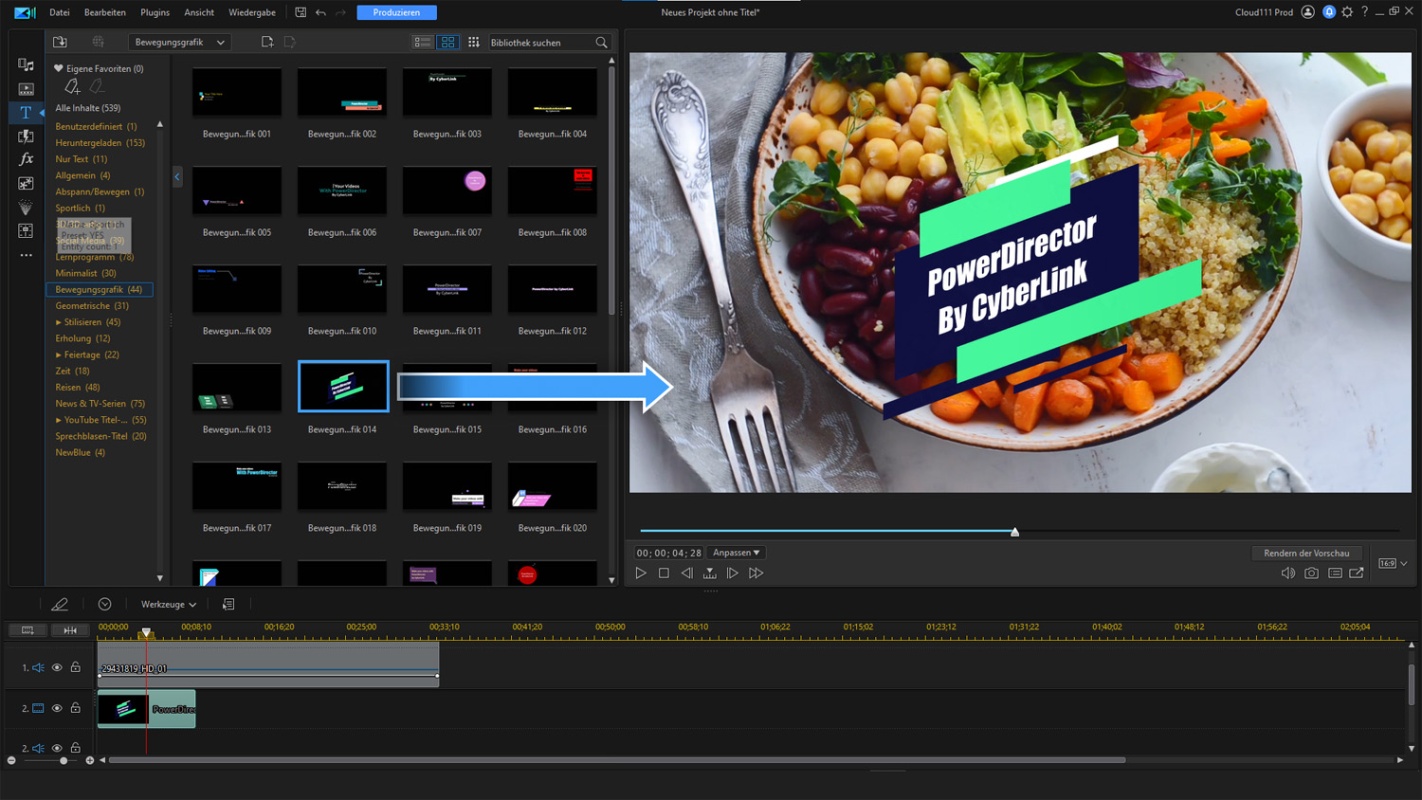
Task: Open preferences via the gear icon
Action: coord(1347,12)
